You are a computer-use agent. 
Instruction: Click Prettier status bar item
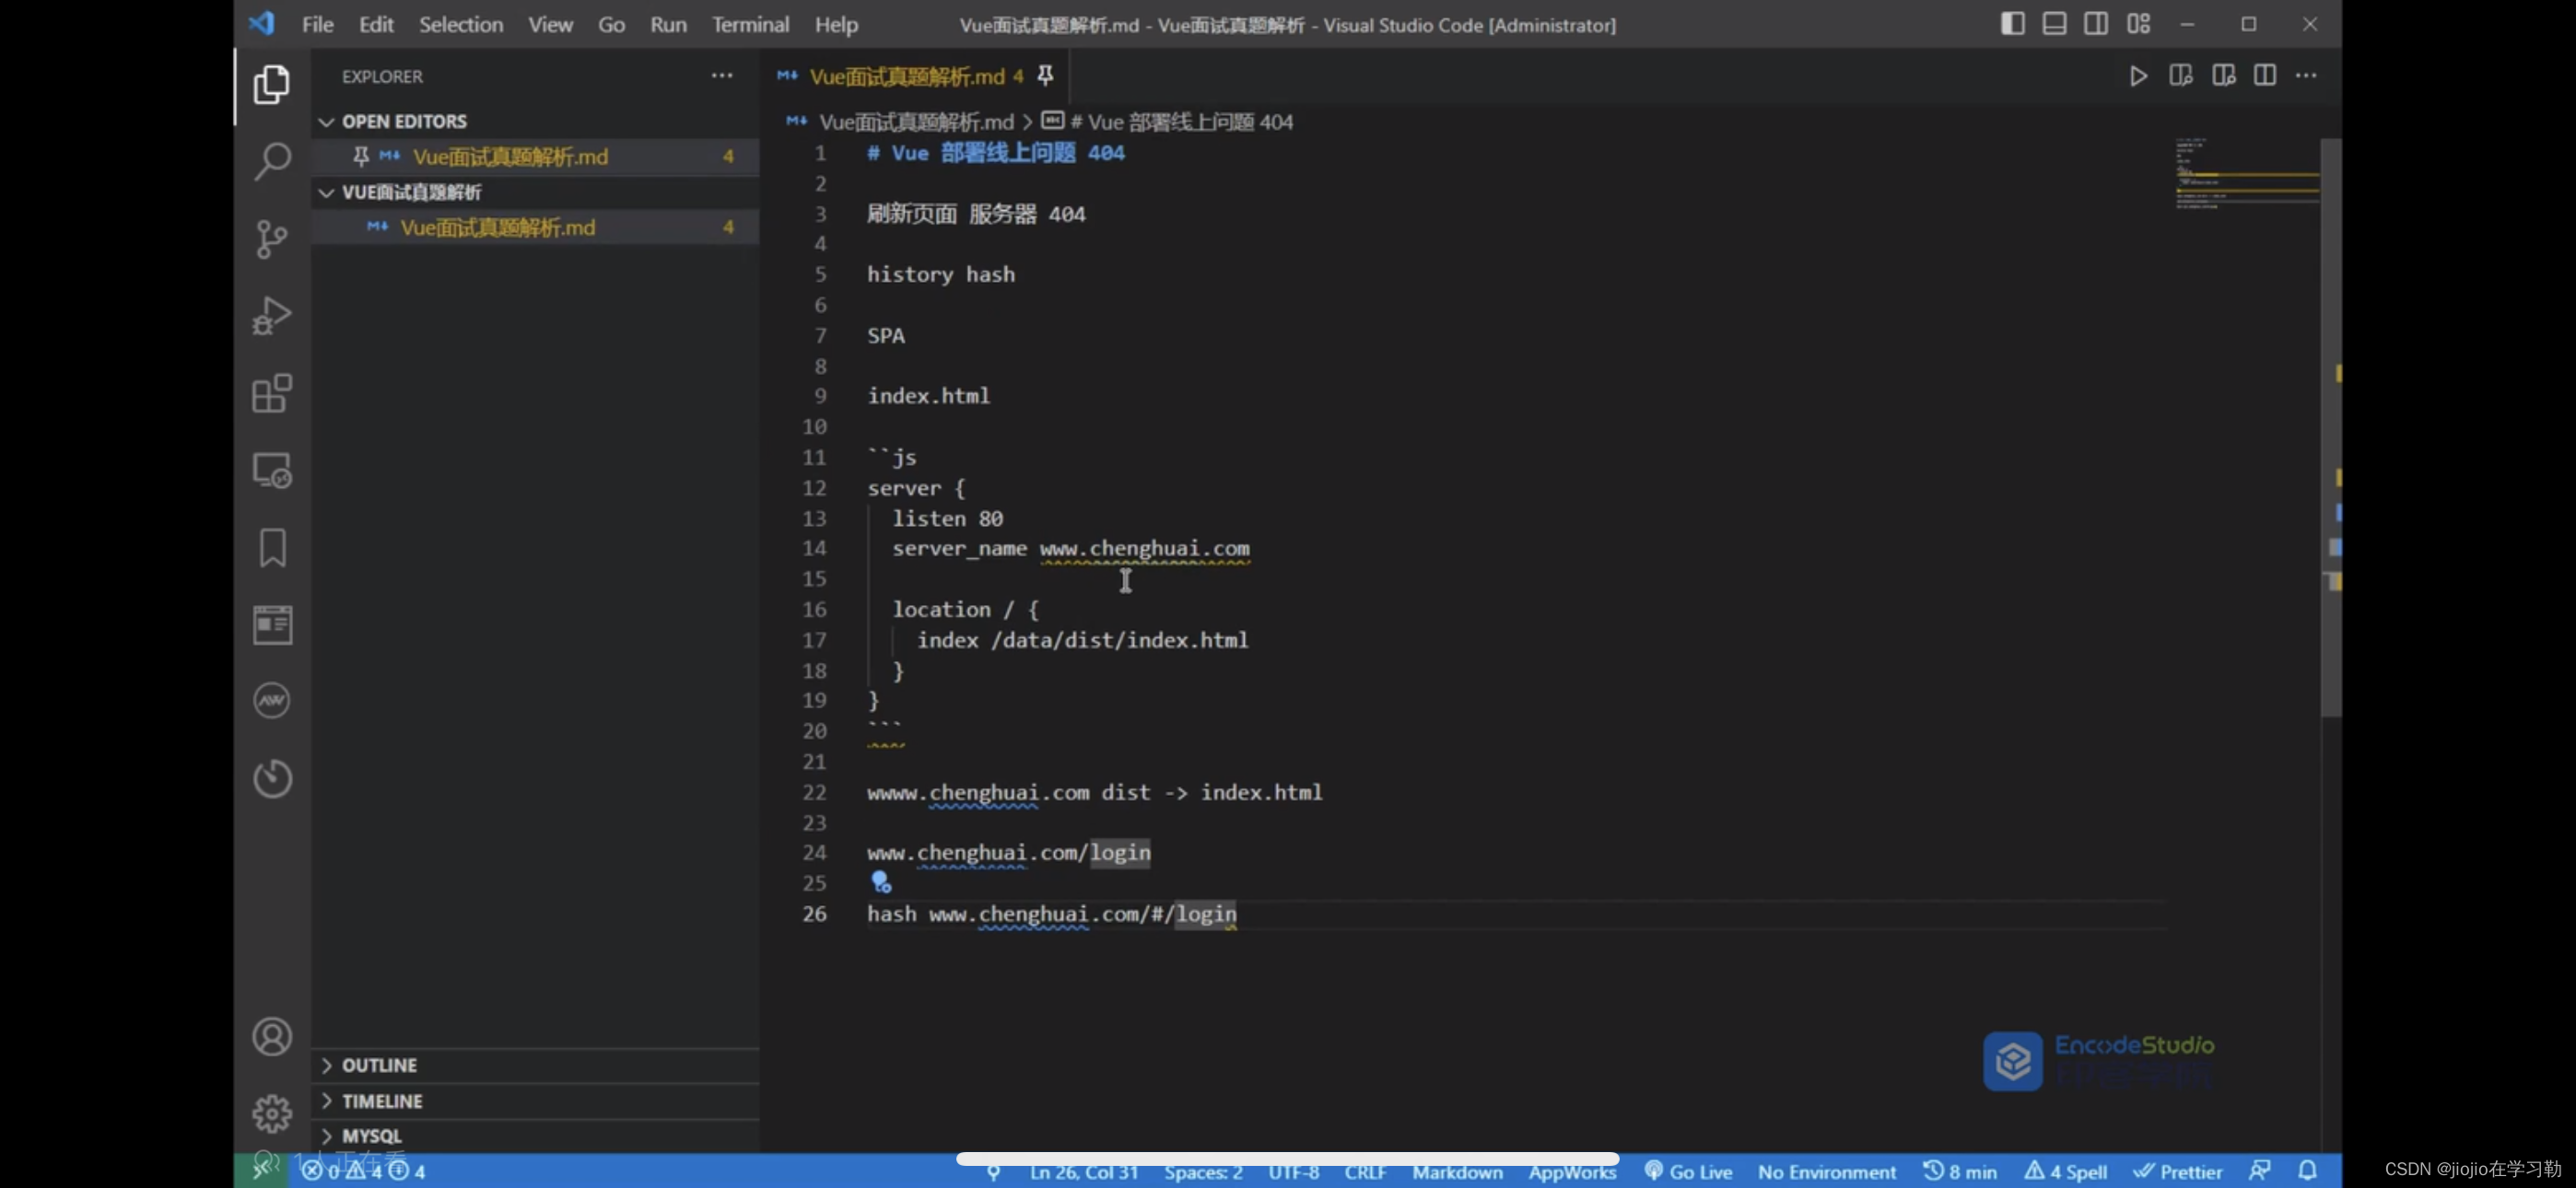point(2178,1171)
